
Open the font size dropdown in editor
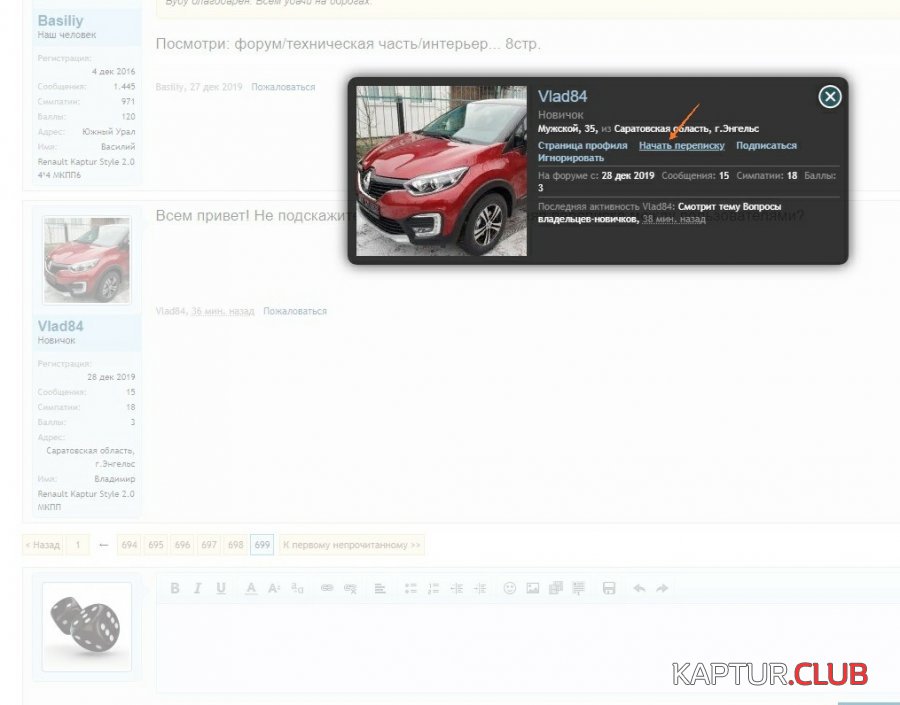point(274,589)
